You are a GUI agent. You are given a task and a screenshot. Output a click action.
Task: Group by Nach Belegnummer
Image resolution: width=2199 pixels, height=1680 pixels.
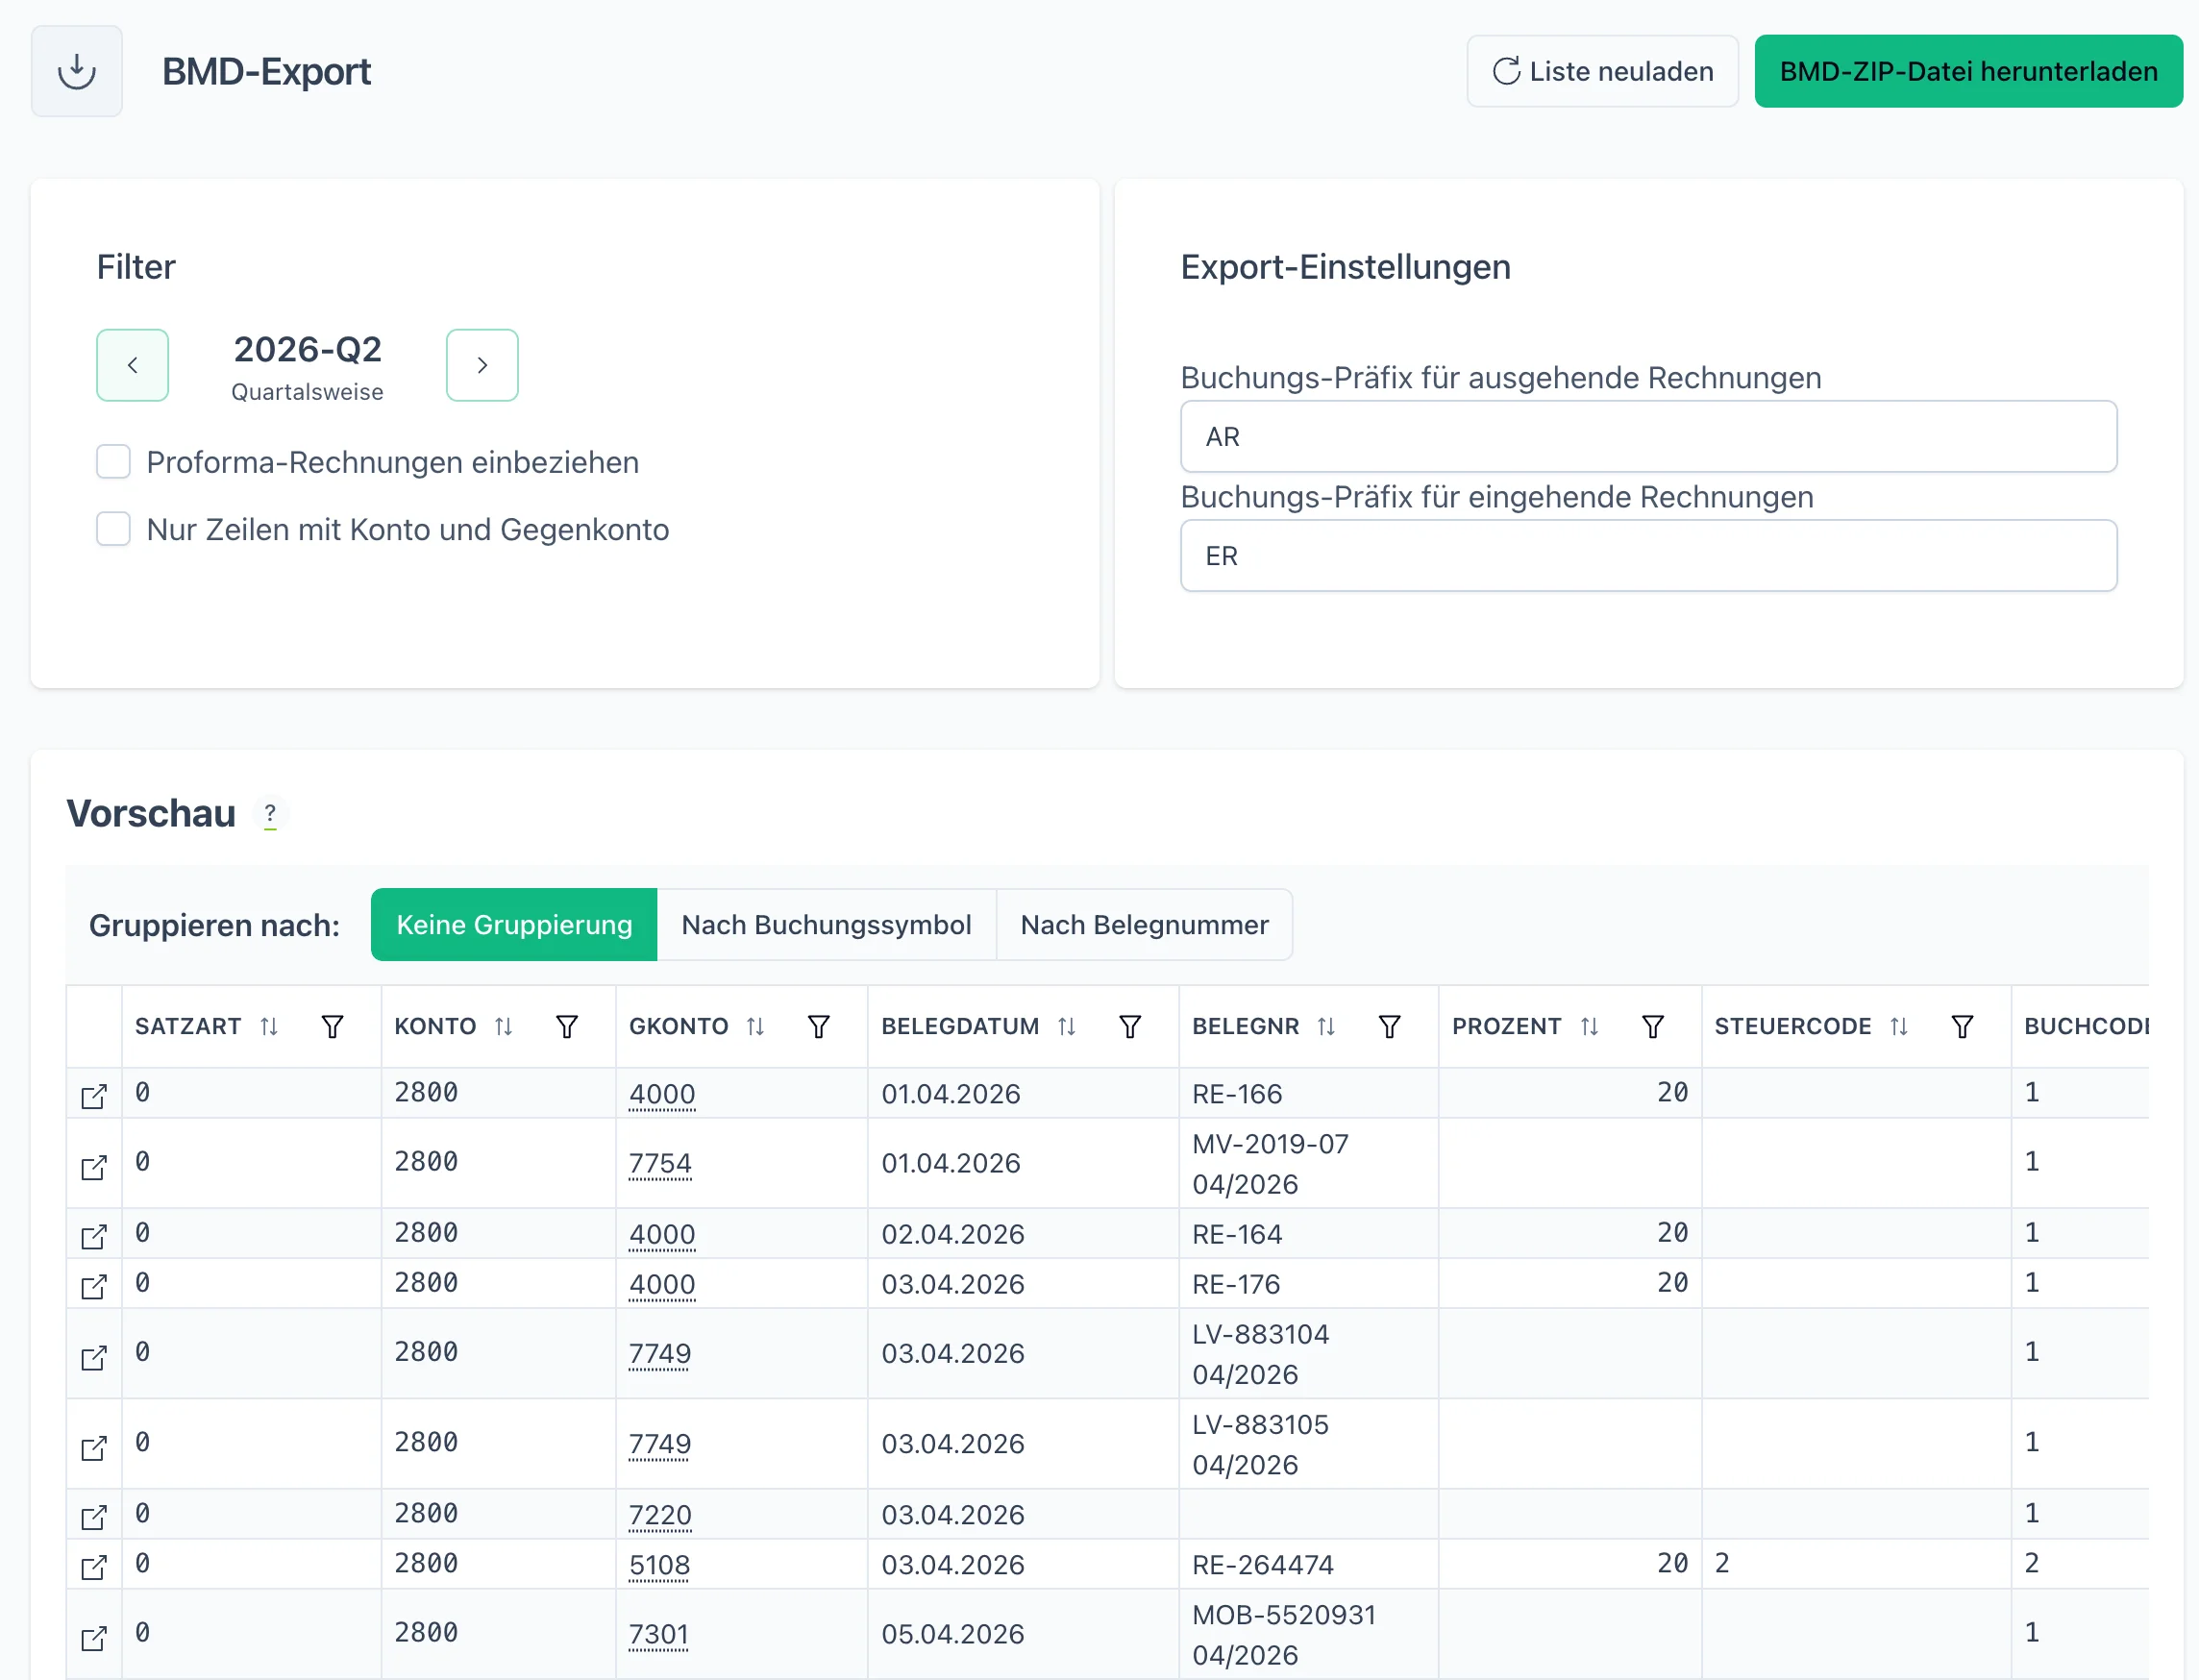pyautogui.click(x=1144, y=924)
